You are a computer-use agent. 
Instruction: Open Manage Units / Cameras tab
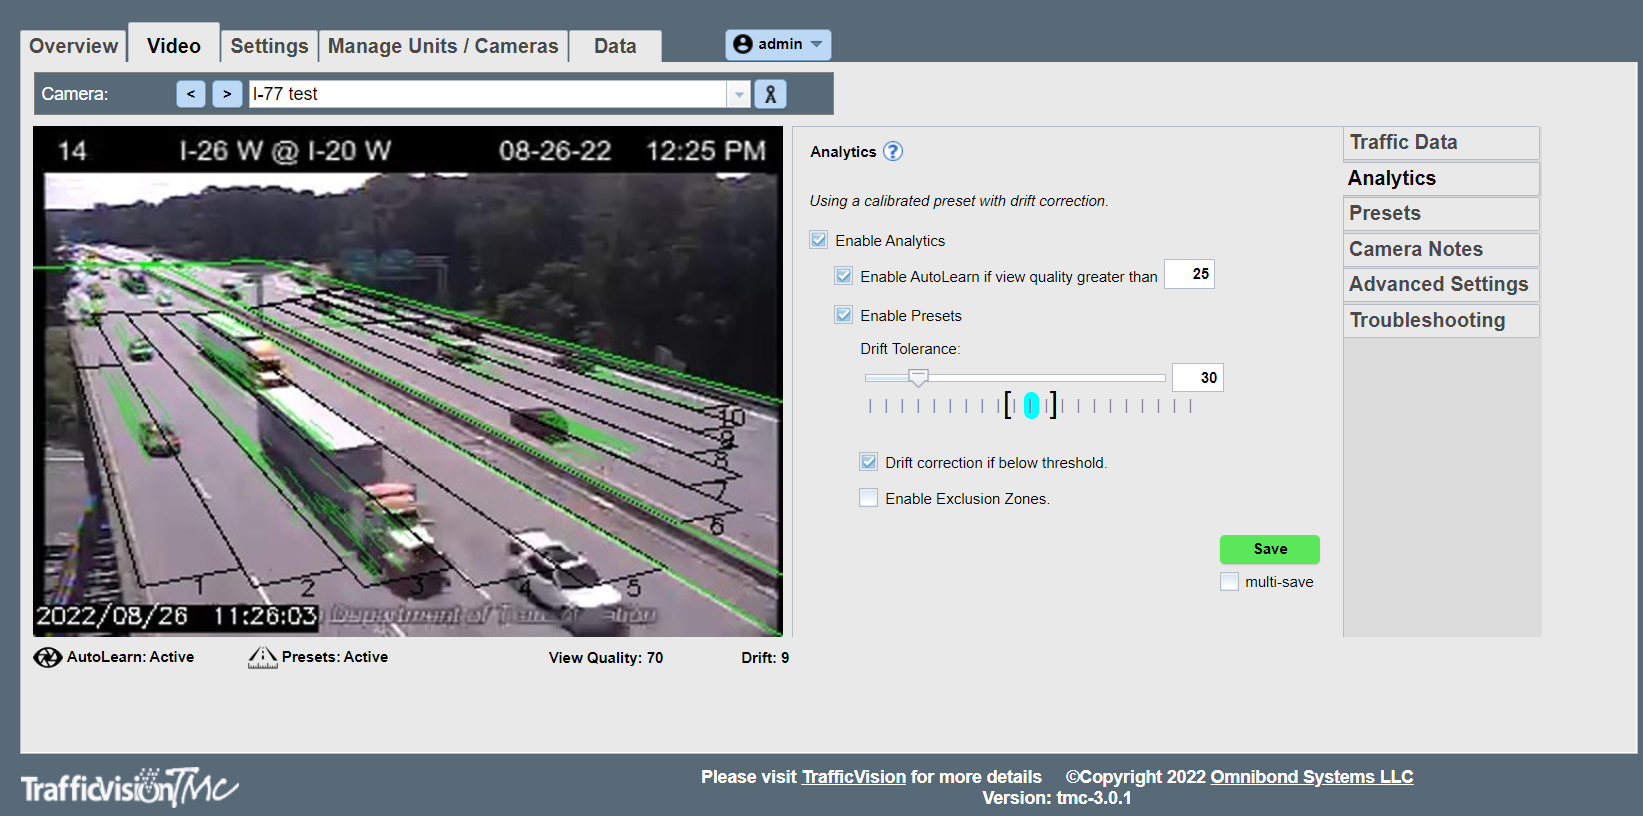coord(443,46)
